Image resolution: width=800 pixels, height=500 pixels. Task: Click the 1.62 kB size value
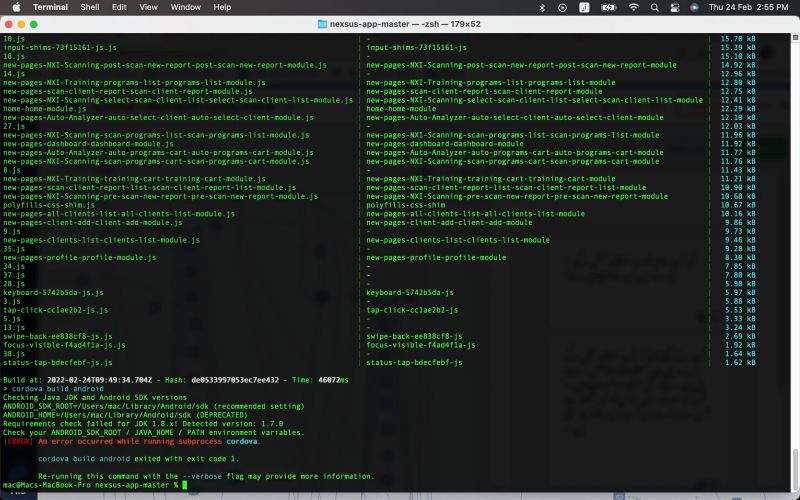(740, 363)
